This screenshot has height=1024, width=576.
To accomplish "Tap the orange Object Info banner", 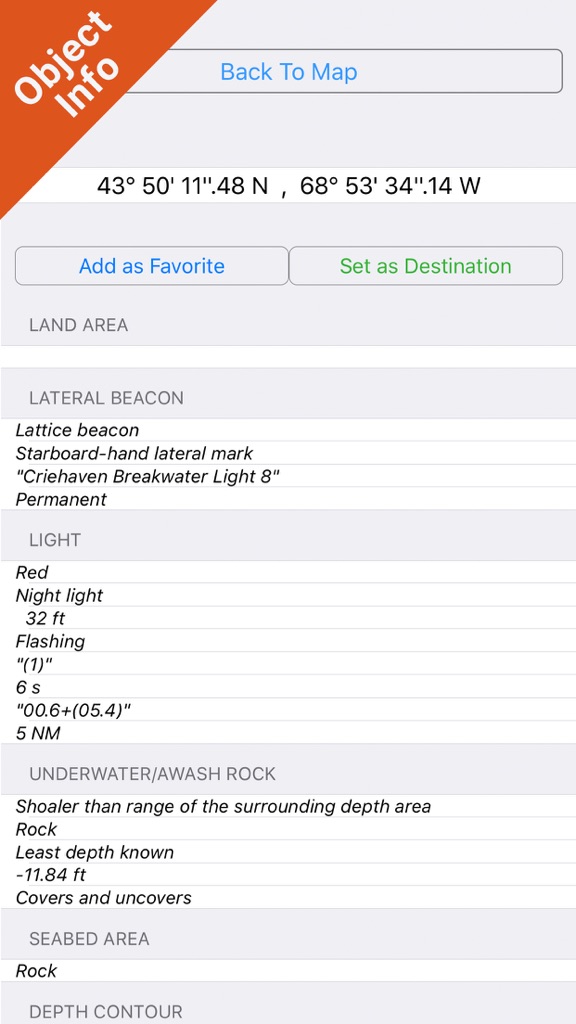I will 72,72.
